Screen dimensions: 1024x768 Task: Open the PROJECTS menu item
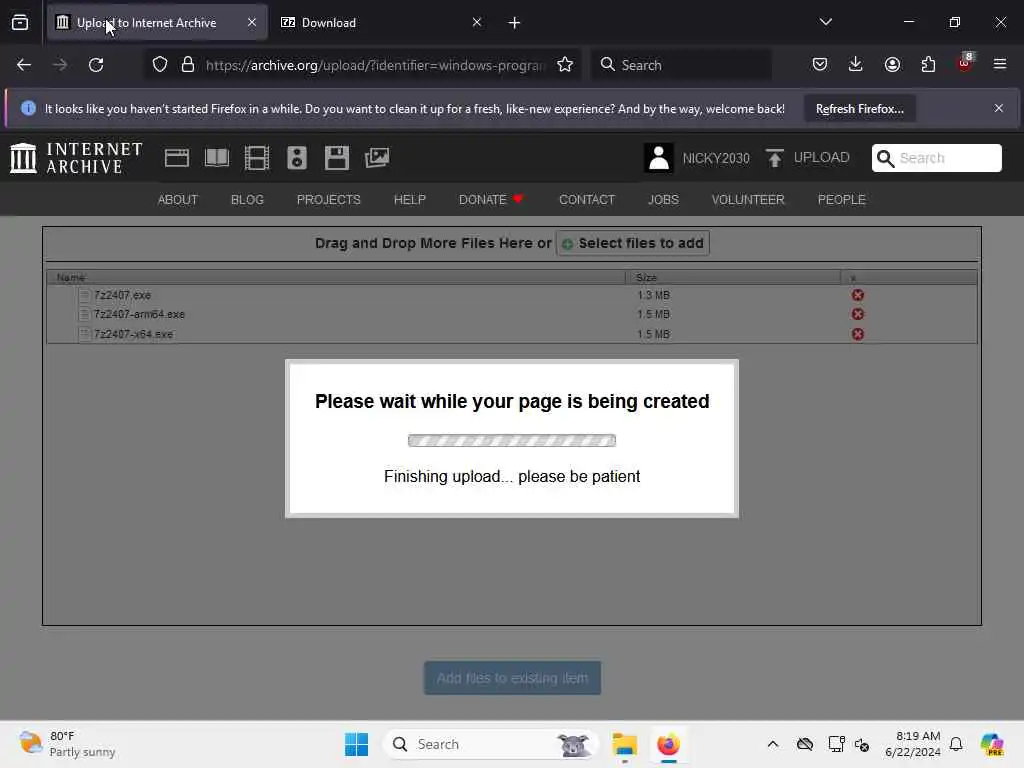click(x=328, y=200)
